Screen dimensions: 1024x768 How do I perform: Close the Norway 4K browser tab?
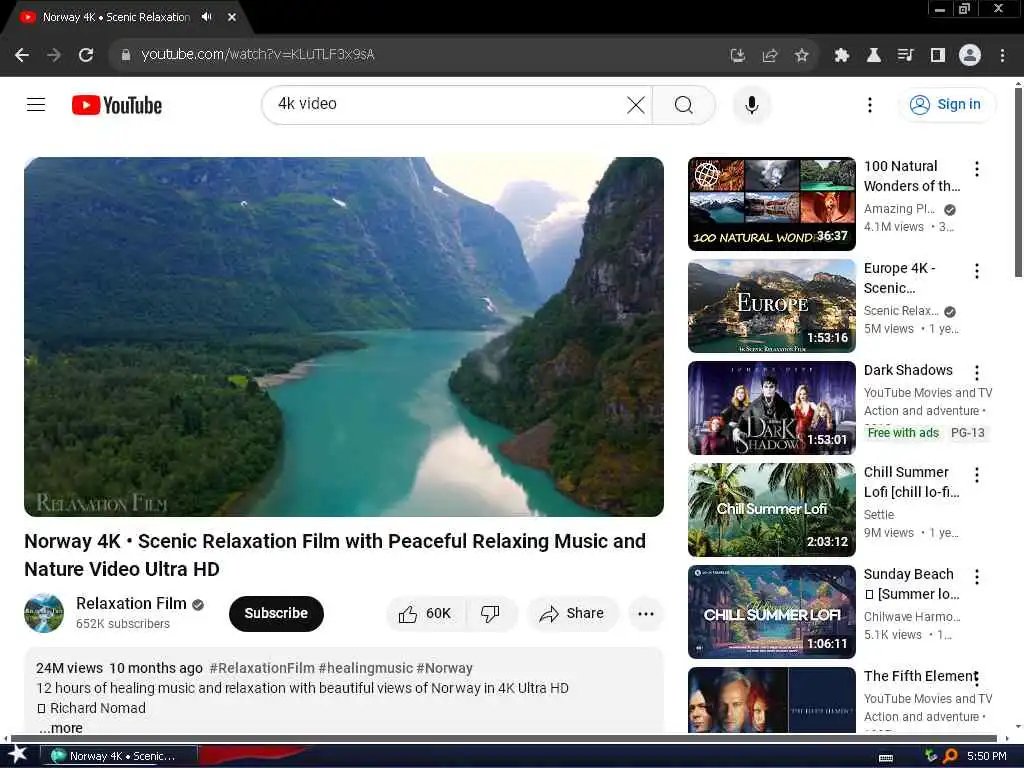(231, 17)
